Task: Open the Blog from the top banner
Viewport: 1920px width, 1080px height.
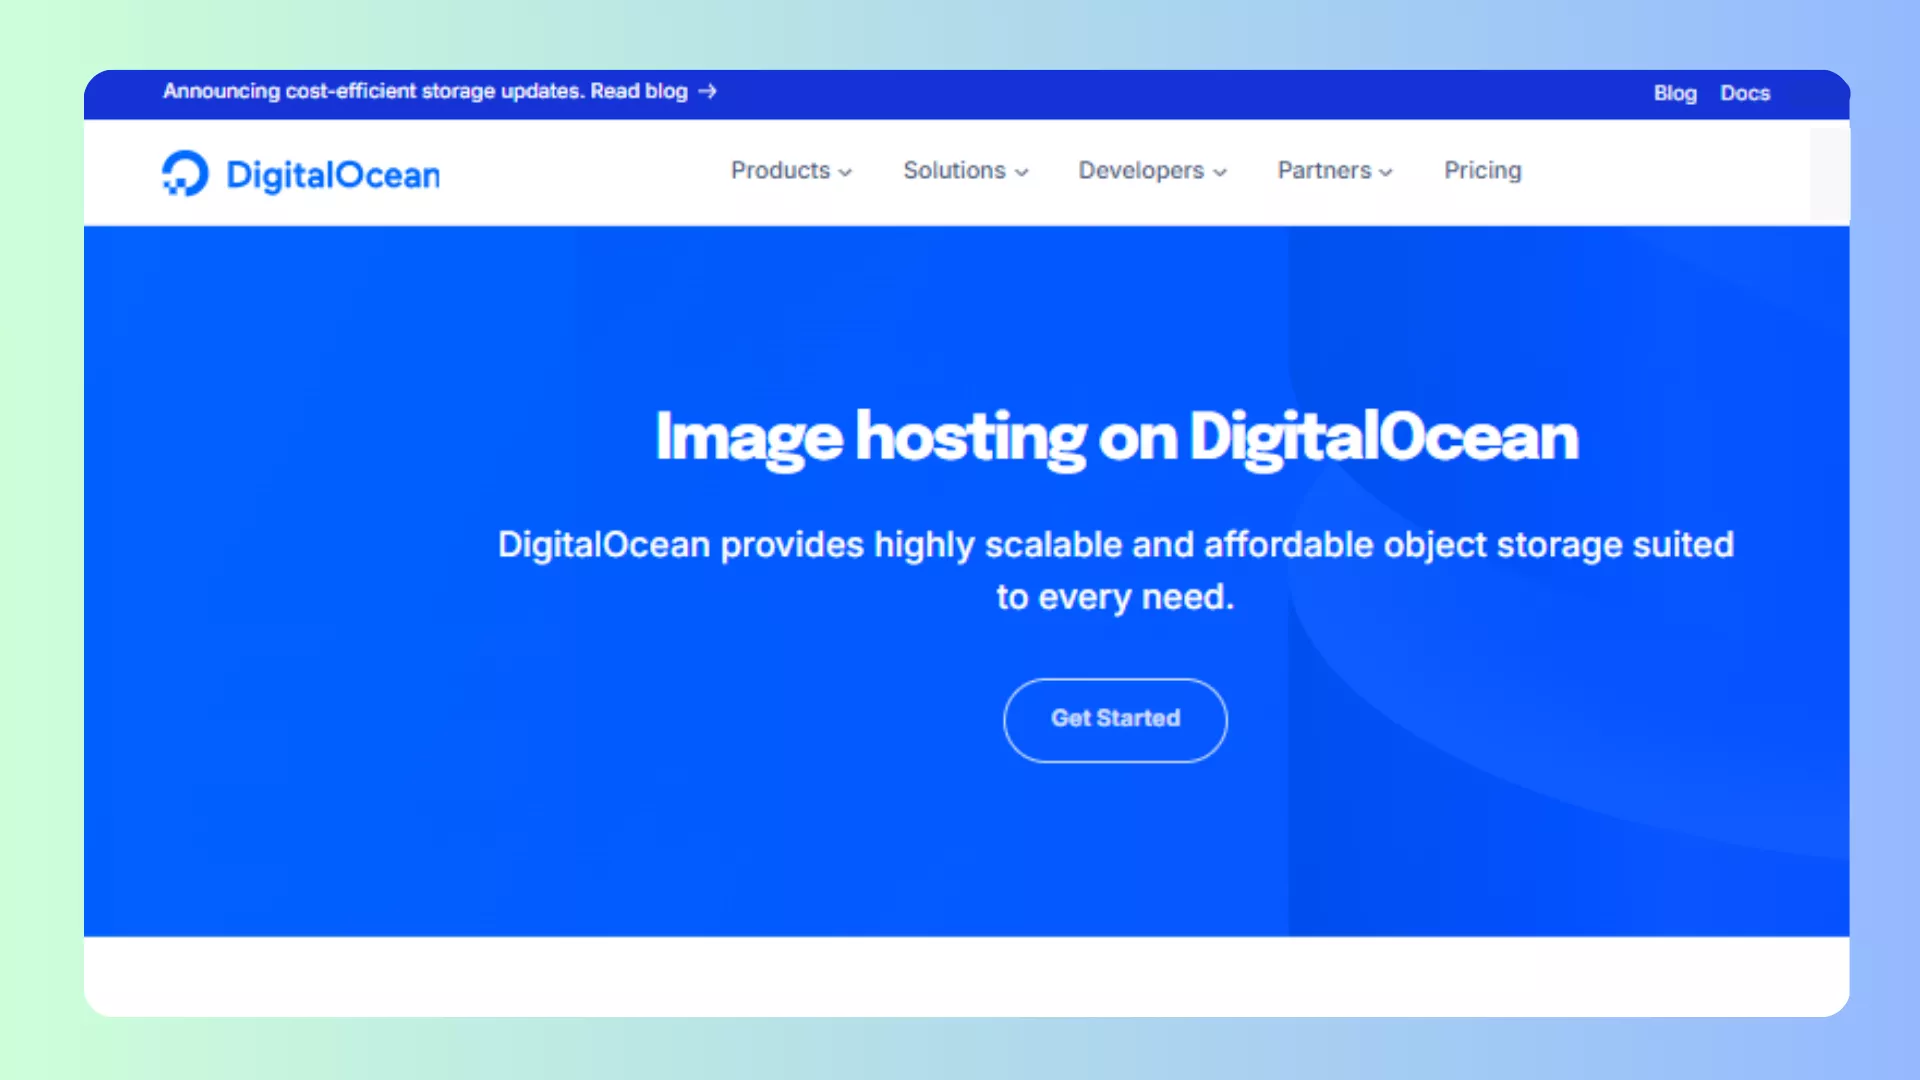Action: click(1675, 93)
